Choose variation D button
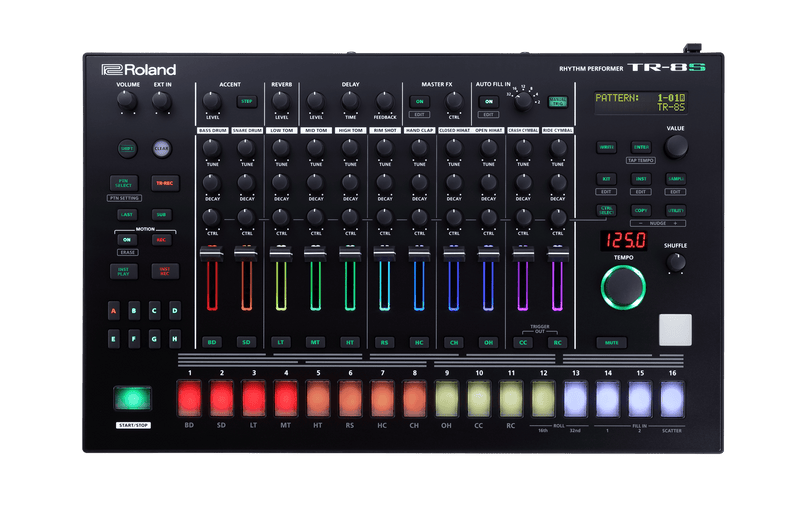800x506 pixels. pyautogui.click(x=174, y=311)
